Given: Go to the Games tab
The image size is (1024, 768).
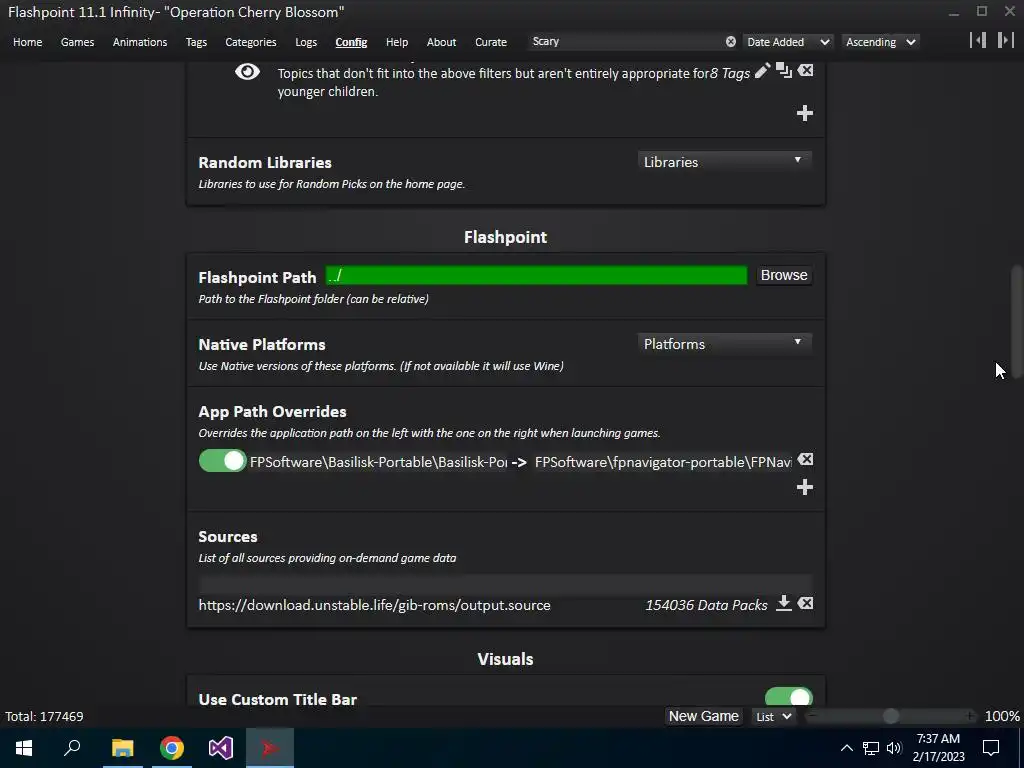Looking at the screenshot, I should (x=77, y=42).
